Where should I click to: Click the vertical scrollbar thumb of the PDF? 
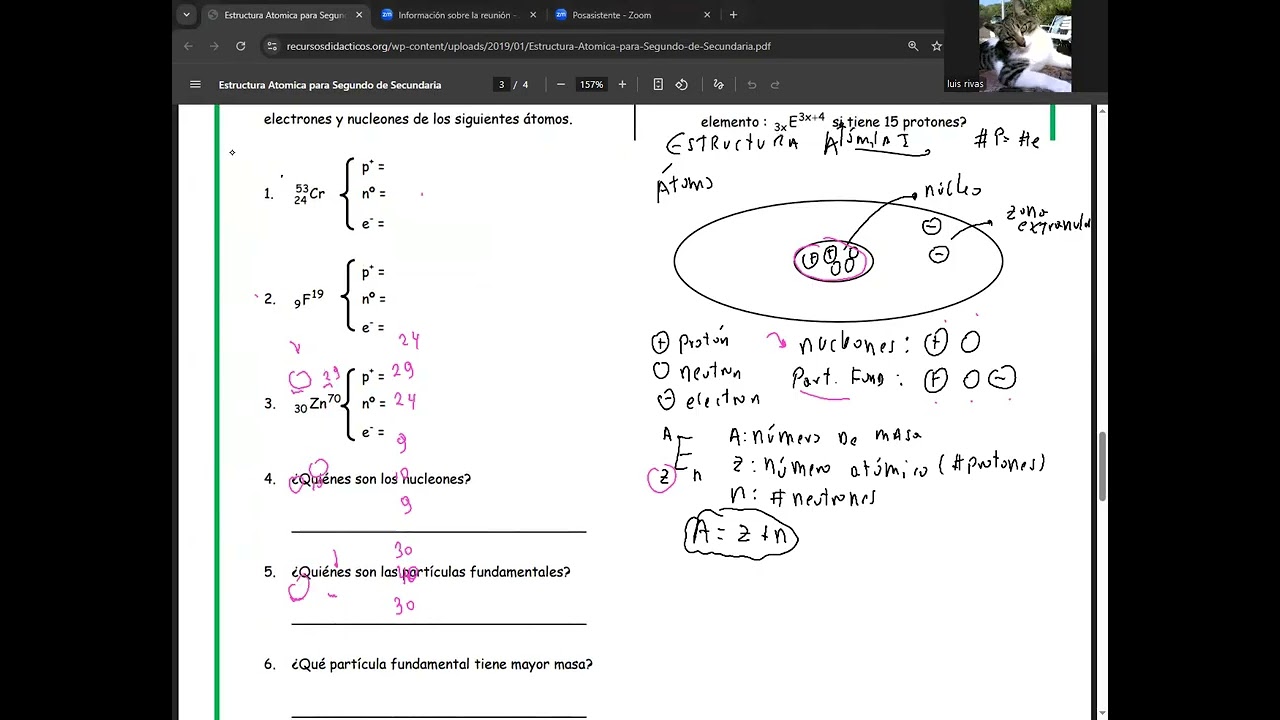[1103, 467]
